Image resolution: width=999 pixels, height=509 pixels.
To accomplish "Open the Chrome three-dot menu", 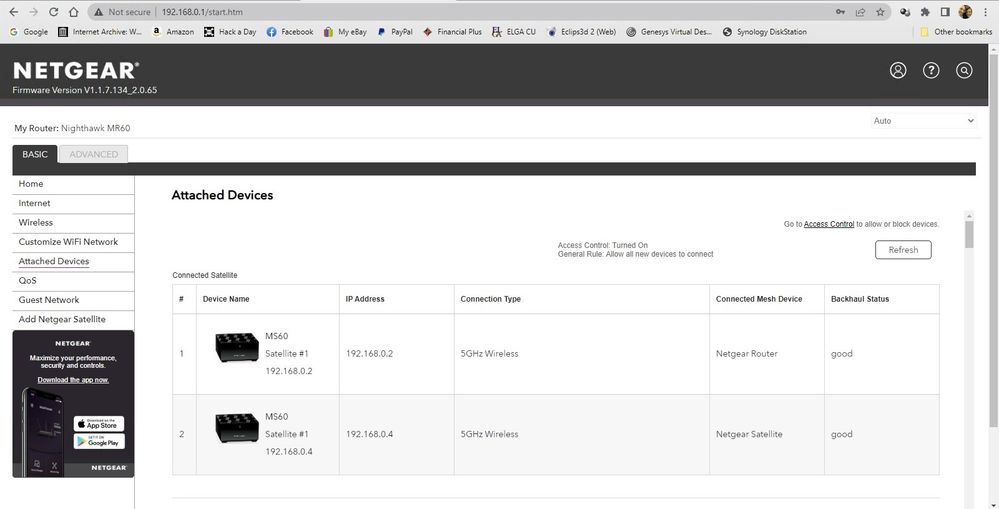I will click(x=986, y=12).
